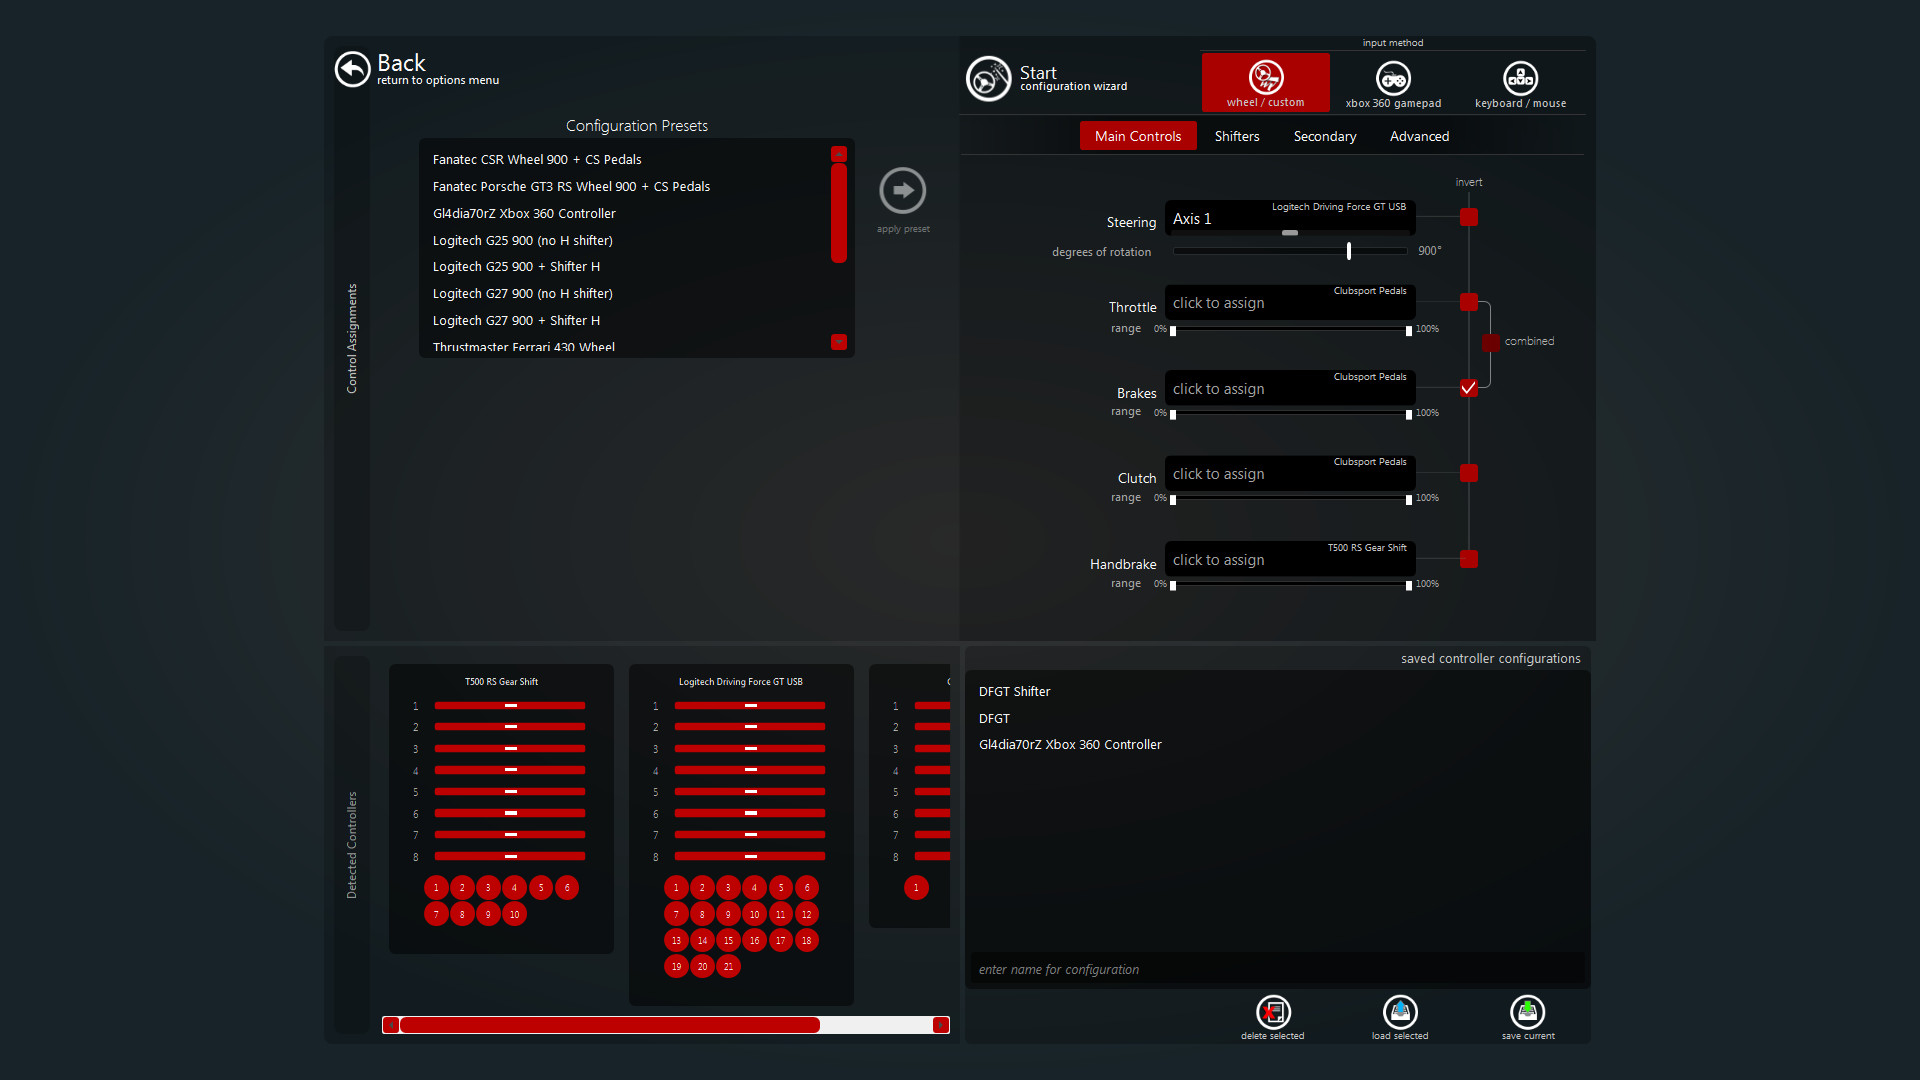Uncheck the Brakes invert checkbox
Viewport: 1920px width, 1080px height.
coord(1468,388)
